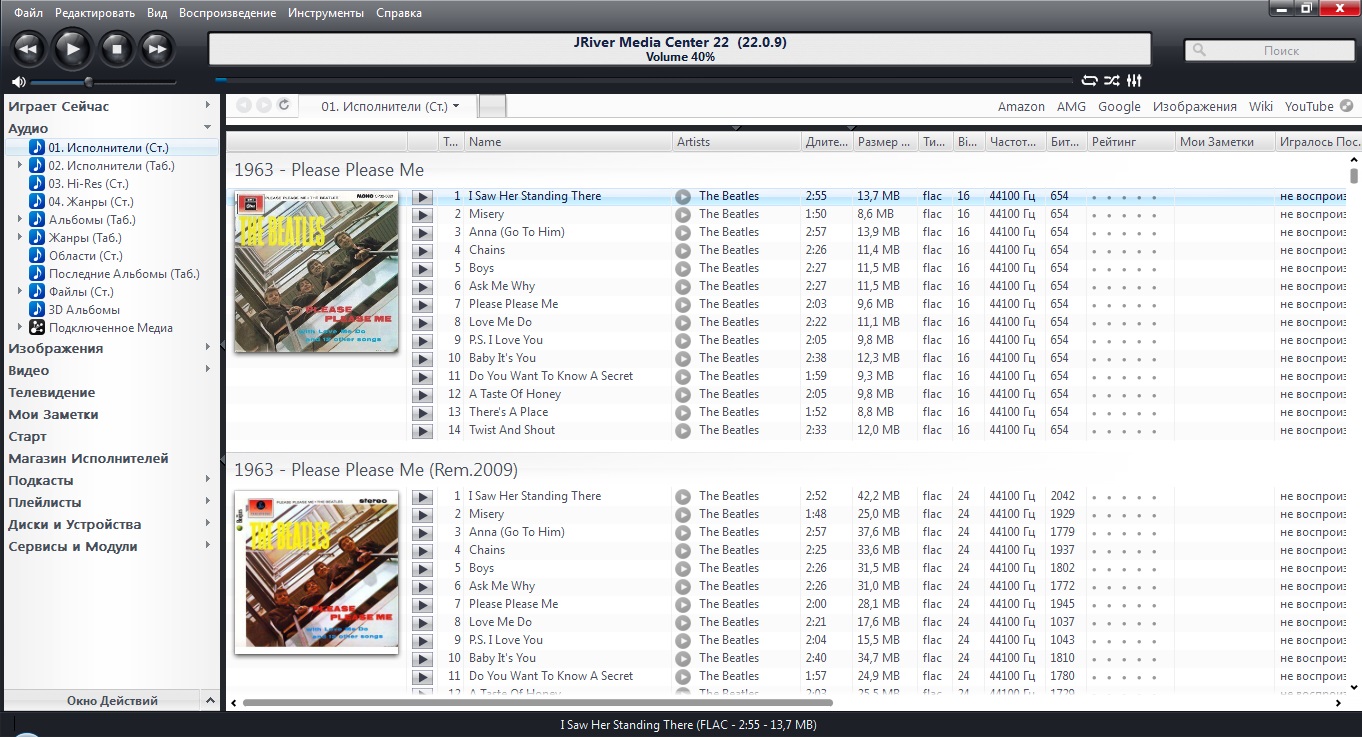Open the Файл menu

tap(29, 13)
